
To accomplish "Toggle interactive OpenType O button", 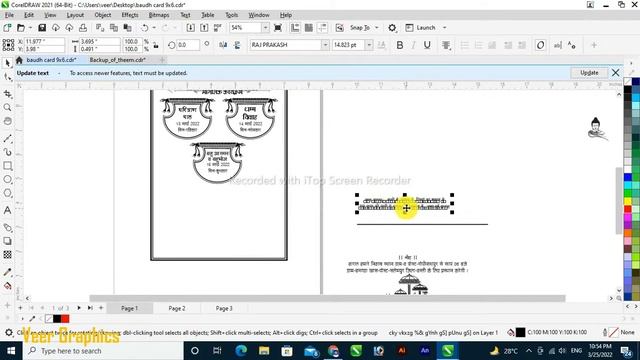I will pyautogui.click(x=540, y=45).
